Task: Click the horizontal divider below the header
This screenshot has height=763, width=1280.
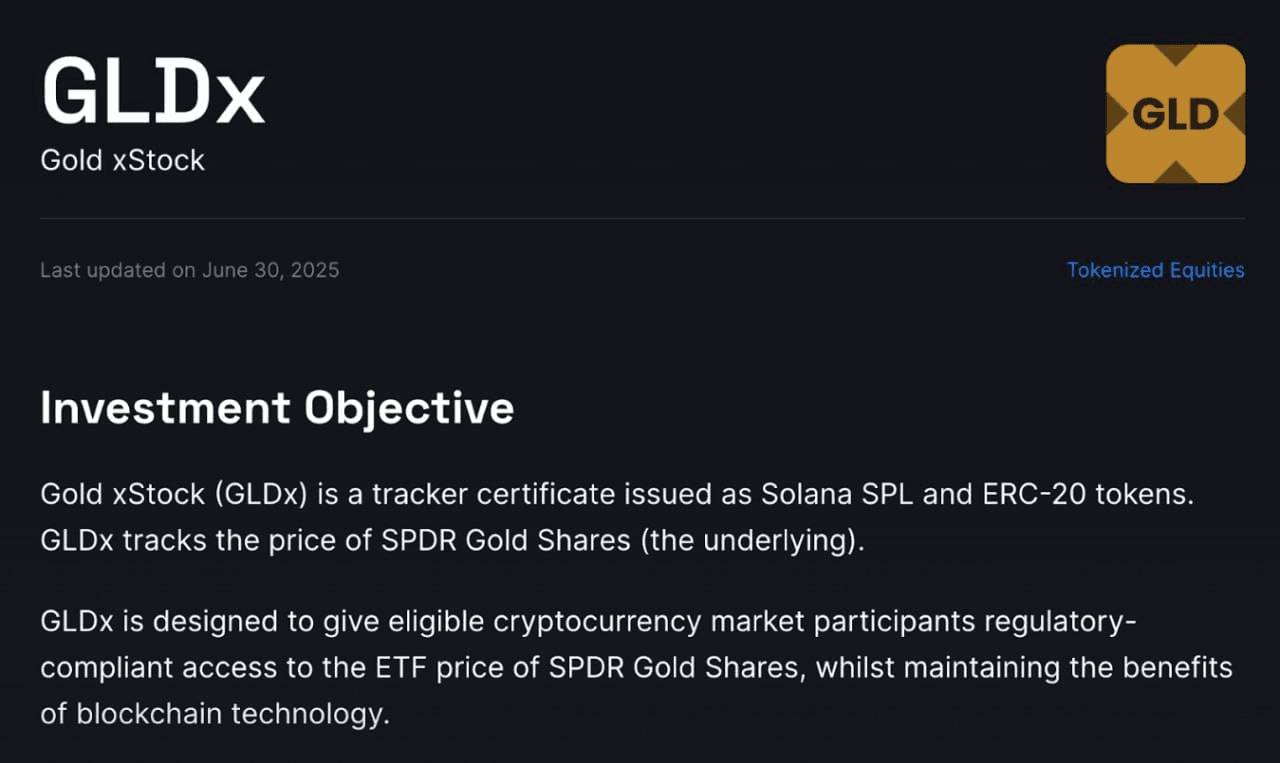Action: tap(640, 218)
